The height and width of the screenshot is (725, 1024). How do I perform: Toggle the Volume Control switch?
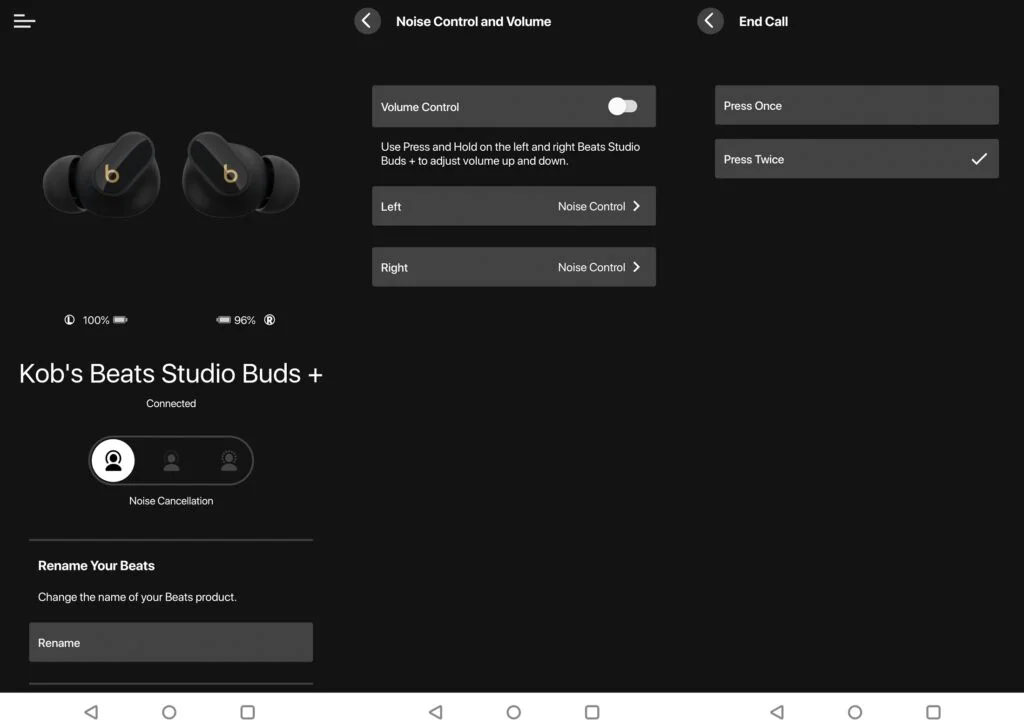[x=622, y=106]
